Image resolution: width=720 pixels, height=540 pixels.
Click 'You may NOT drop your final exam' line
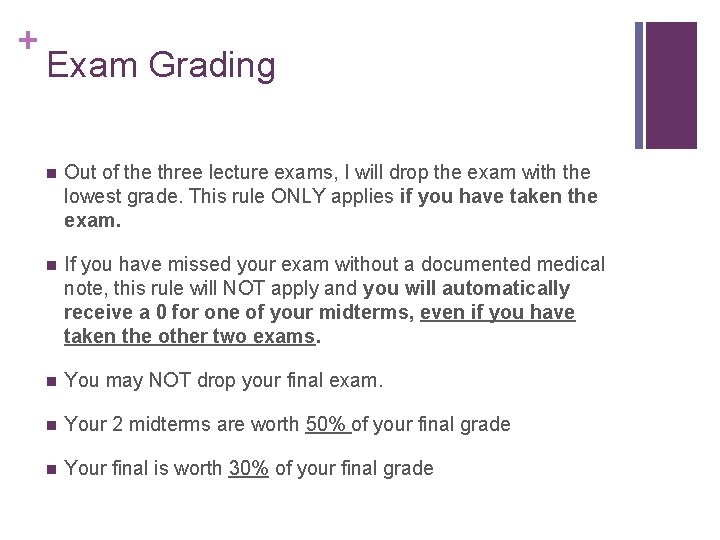pyautogui.click(x=223, y=381)
